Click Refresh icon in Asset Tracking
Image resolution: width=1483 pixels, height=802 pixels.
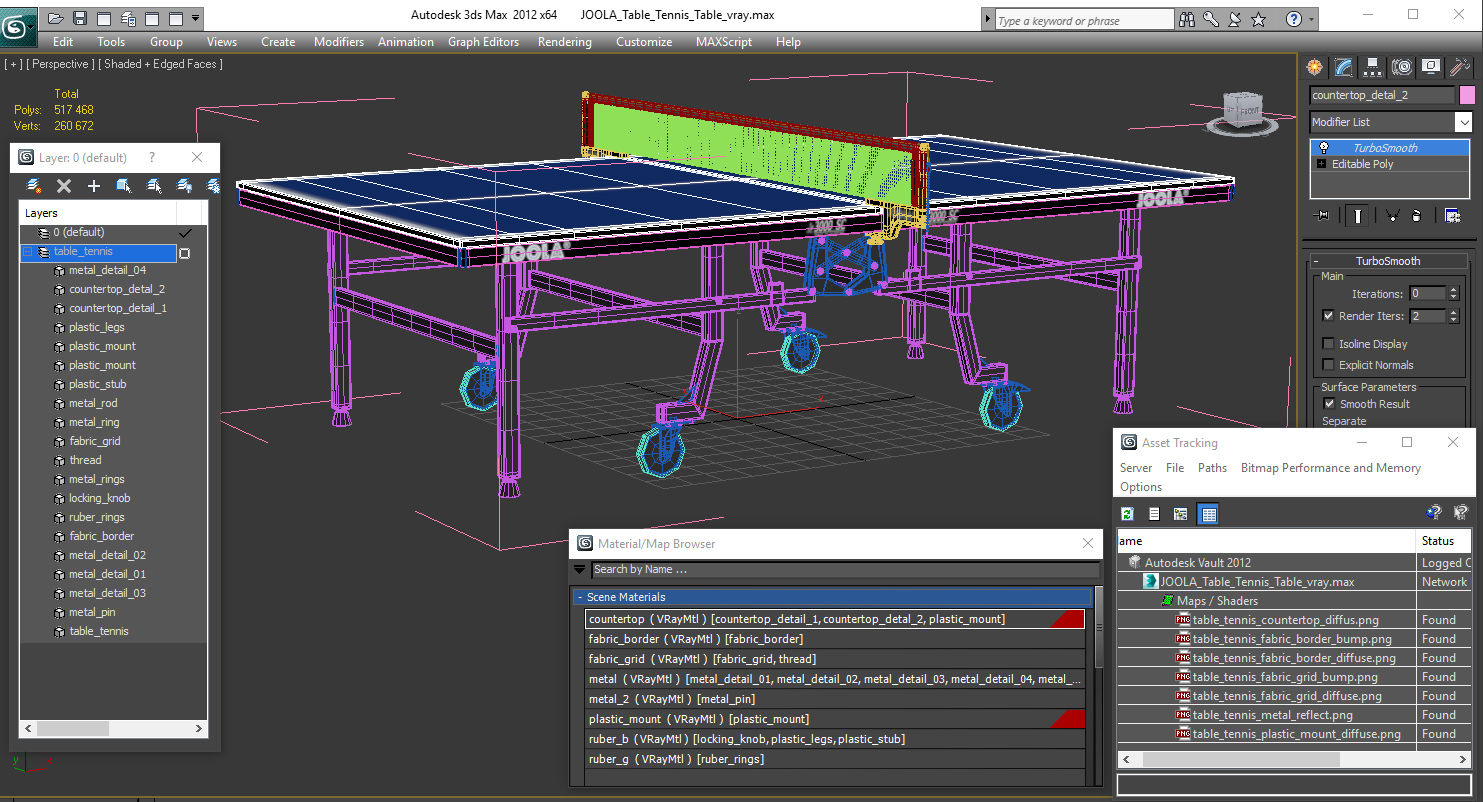pyautogui.click(x=1127, y=514)
